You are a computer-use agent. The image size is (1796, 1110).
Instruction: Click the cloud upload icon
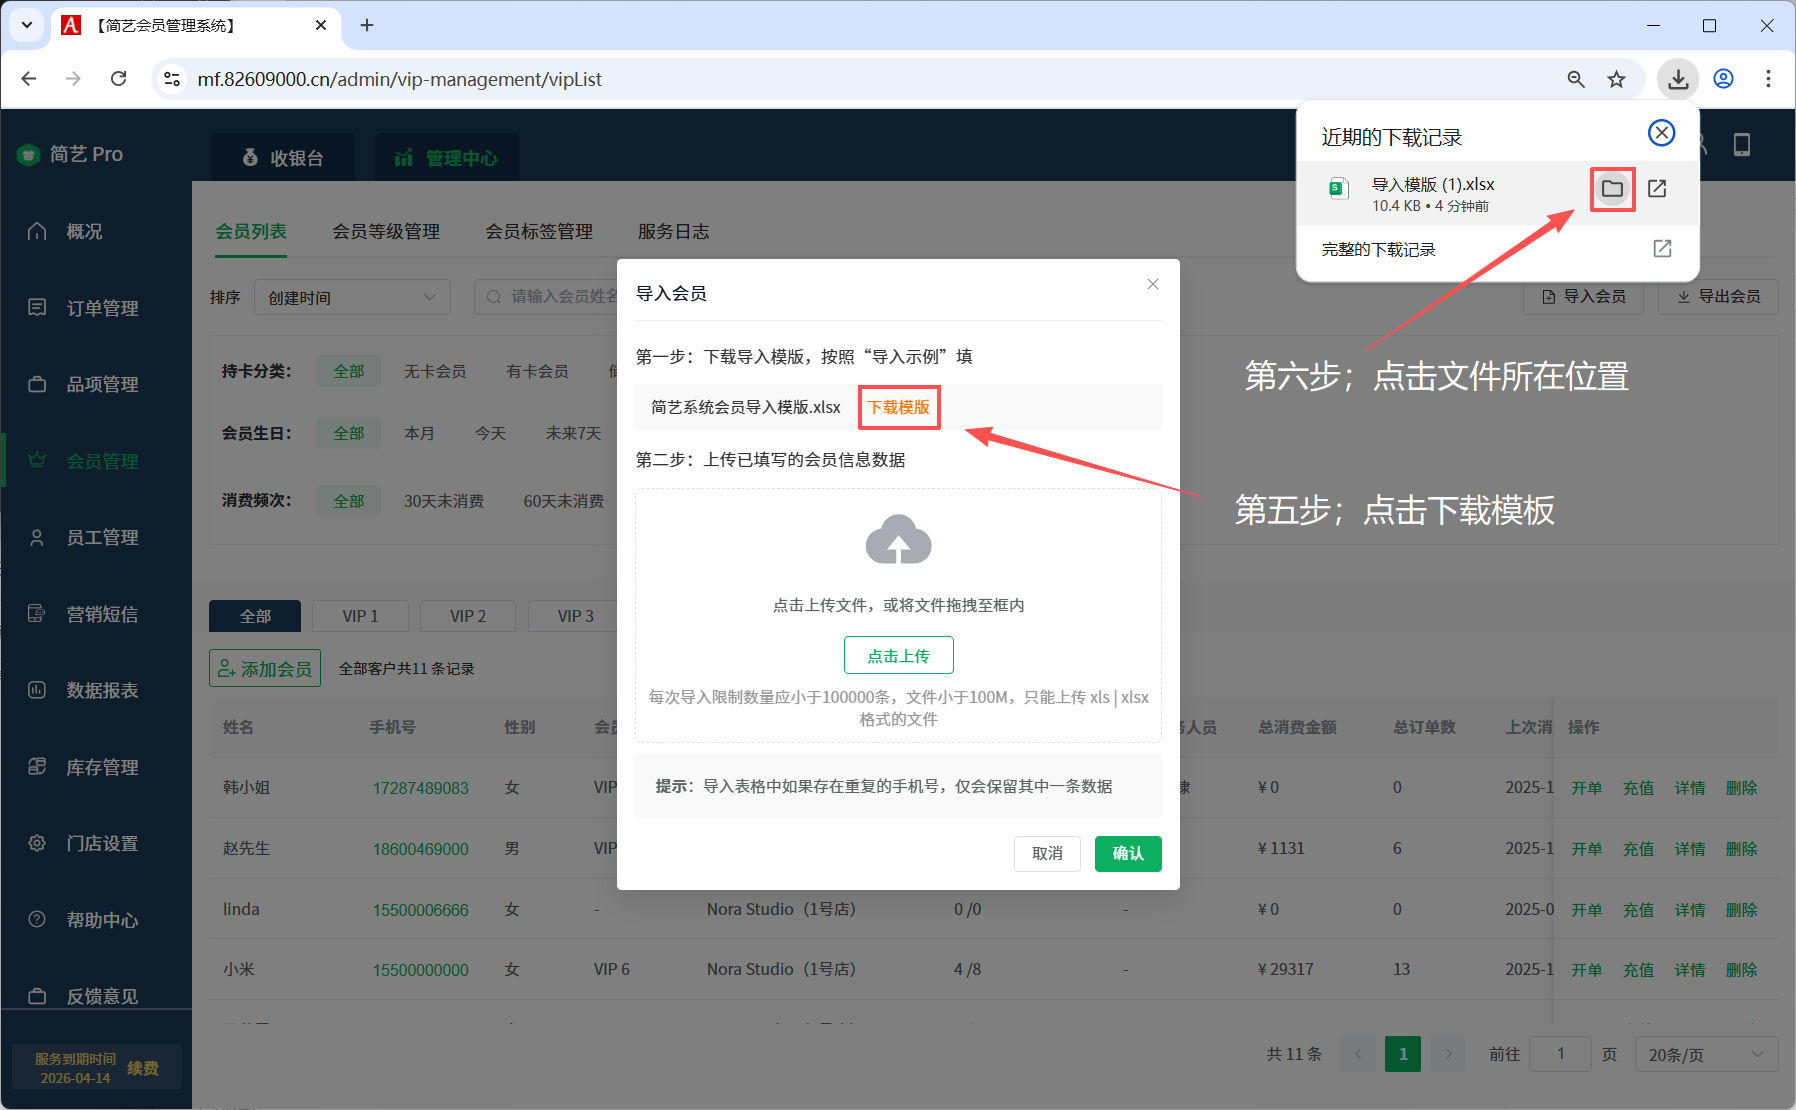[898, 541]
